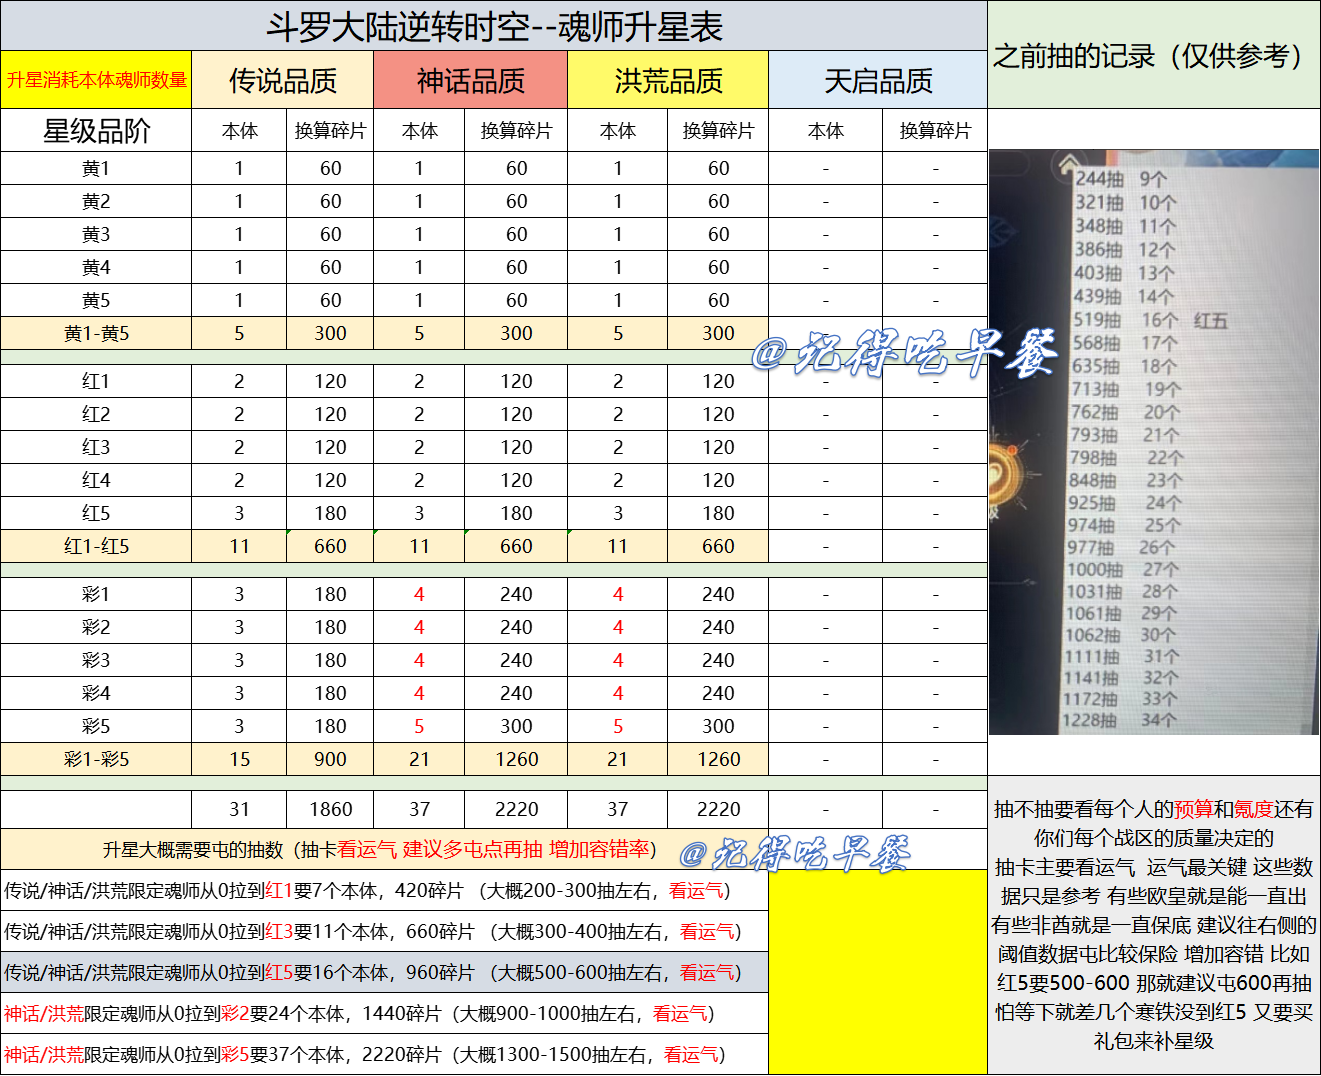1321x1076 pixels.
Task: Select the 传说品质 column header
Action: 283,80
